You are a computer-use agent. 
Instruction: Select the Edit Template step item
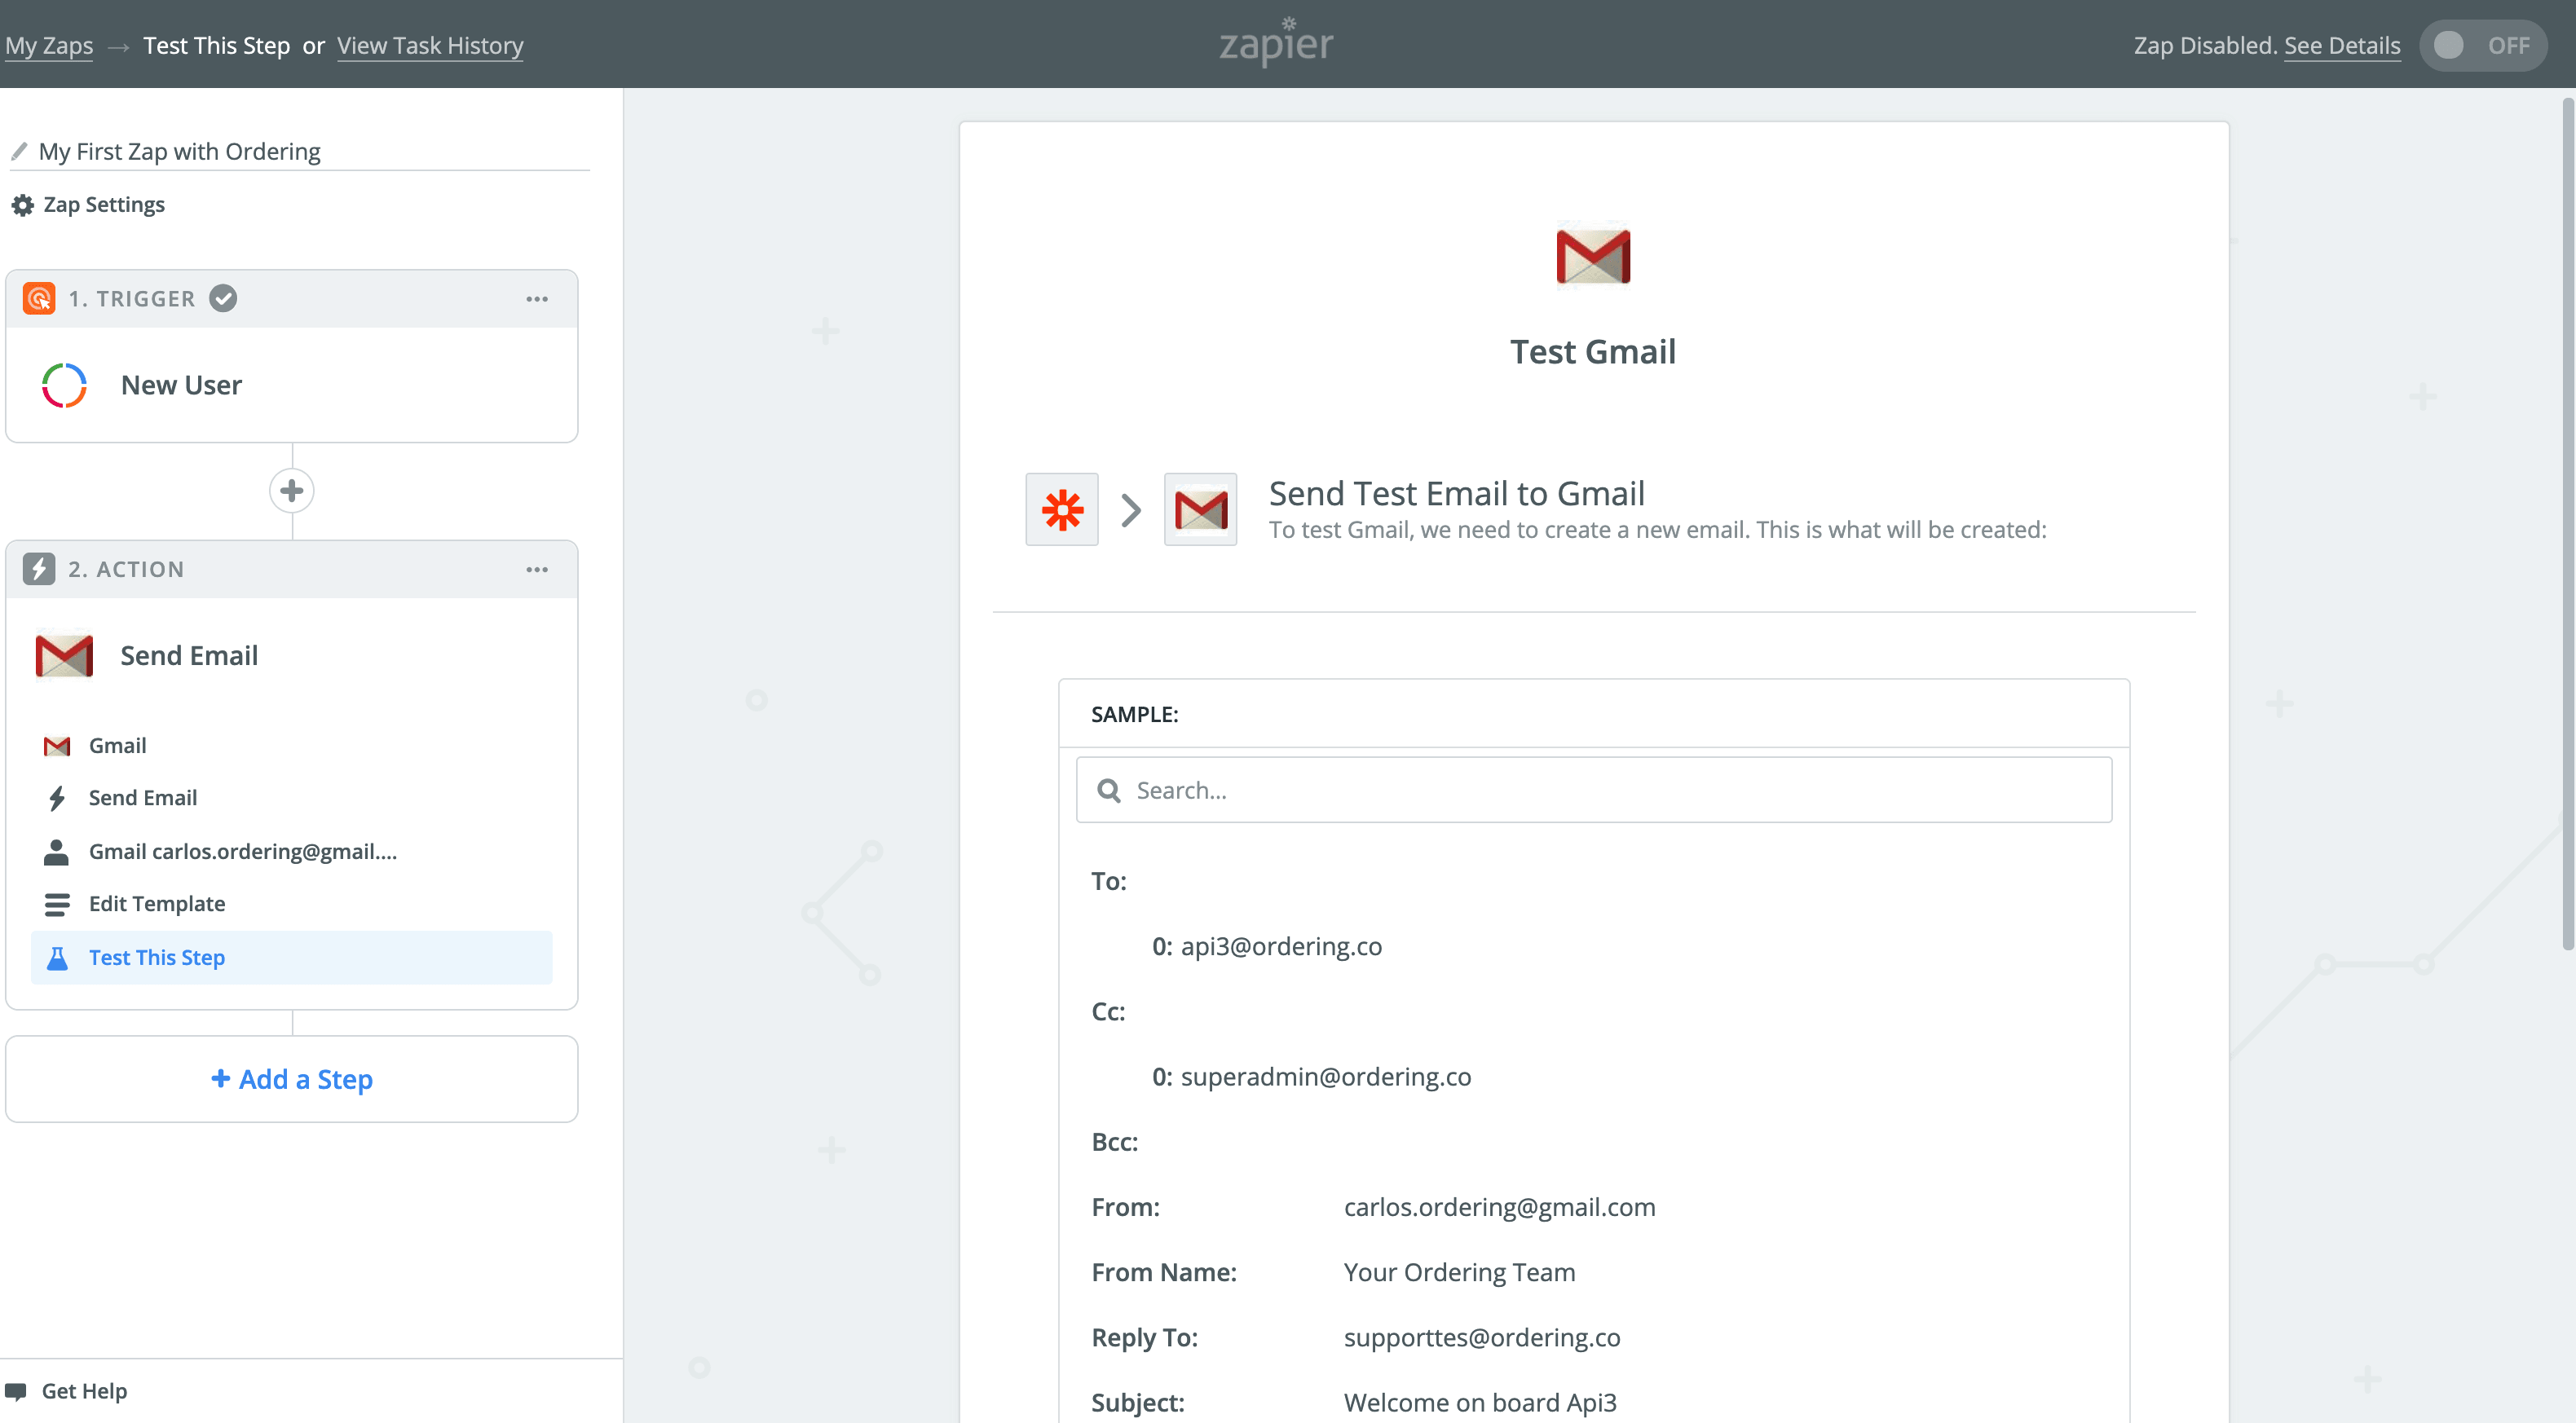click(157, 904)
